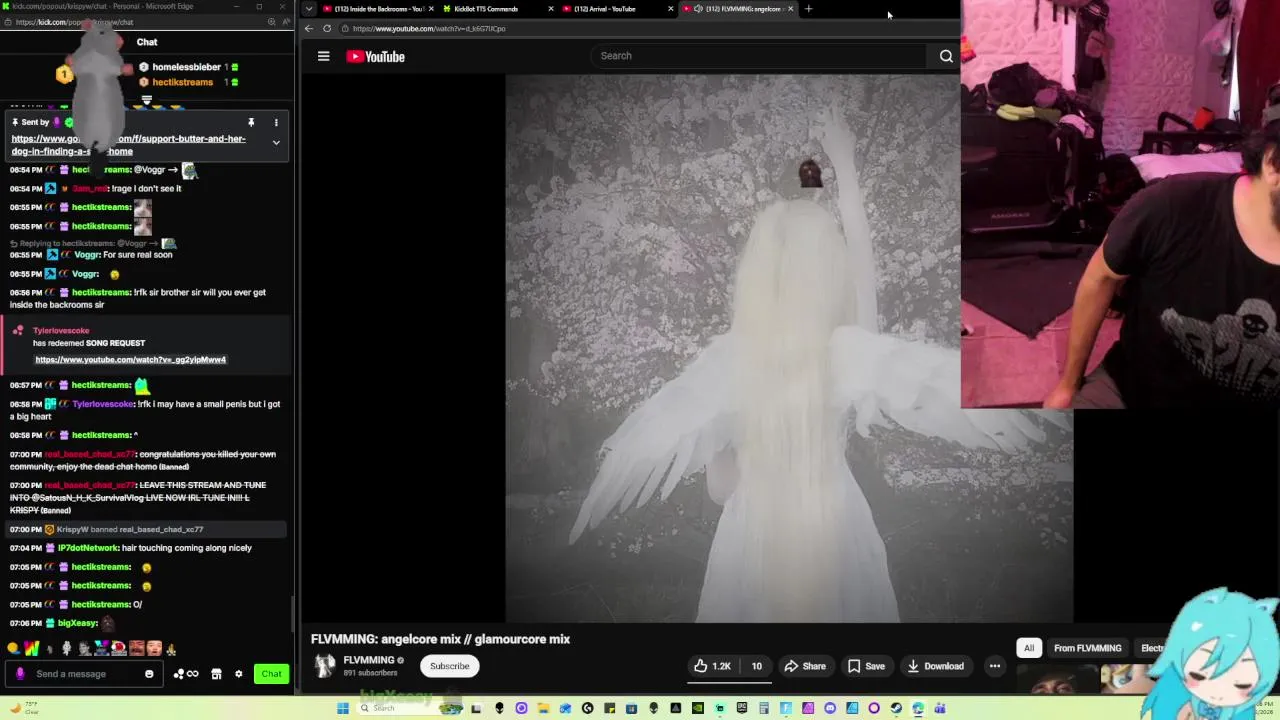This screenshot has height=720, width=1280.
Task: Open the chat settings gear
Action: click(x=238, y=674)
